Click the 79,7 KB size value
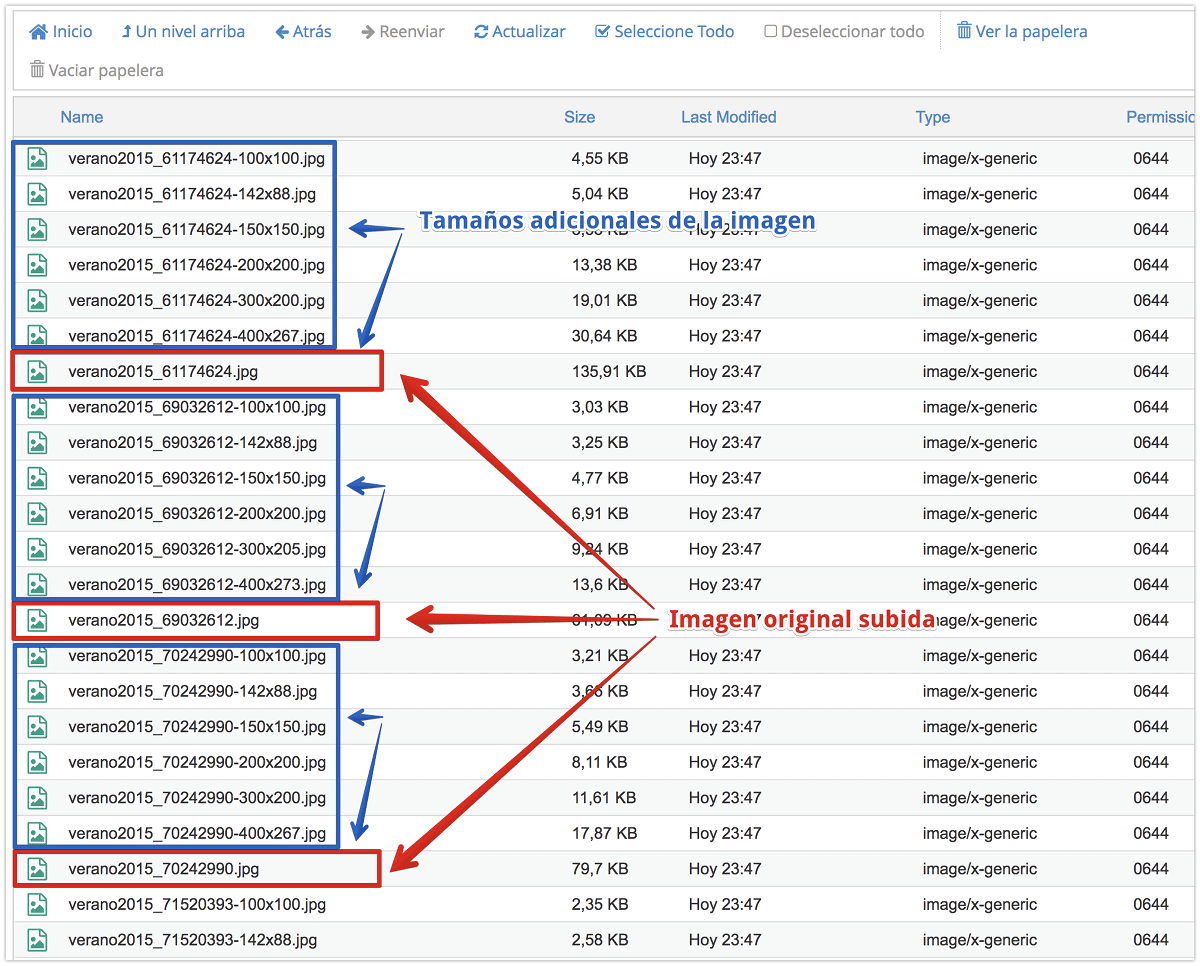Viewport: 1200px width, 966px height. [600, 869]
